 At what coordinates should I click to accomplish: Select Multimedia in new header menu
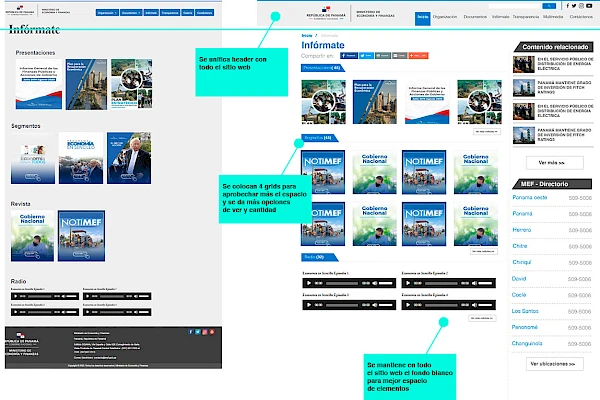click(x=553, y=17)
